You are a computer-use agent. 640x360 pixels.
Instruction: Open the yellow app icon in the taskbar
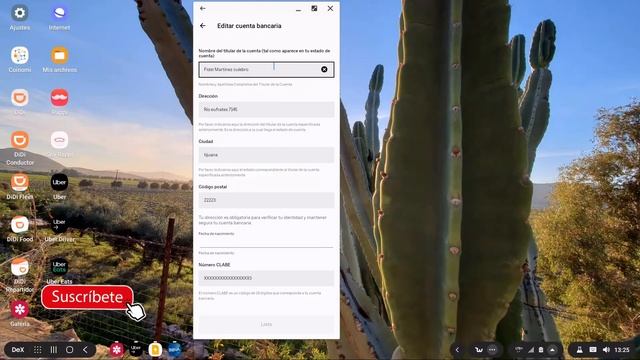point(155,350)
